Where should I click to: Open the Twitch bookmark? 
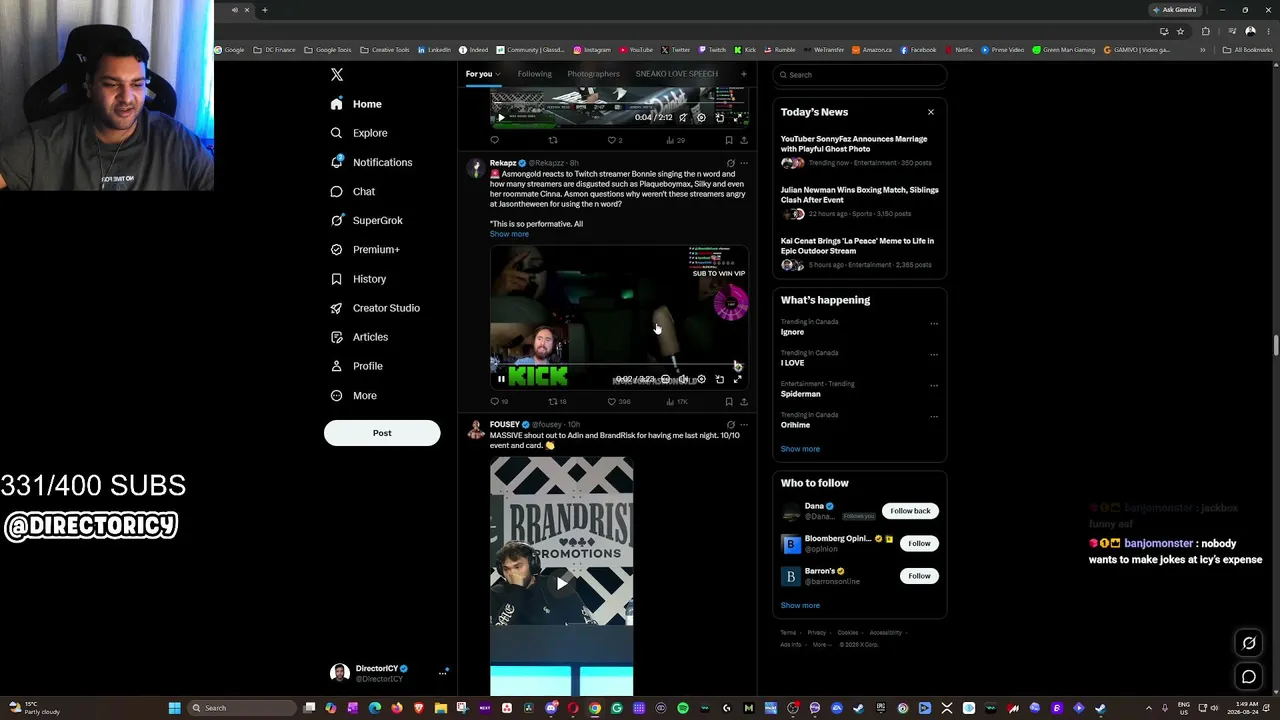(x=712, y=50)
